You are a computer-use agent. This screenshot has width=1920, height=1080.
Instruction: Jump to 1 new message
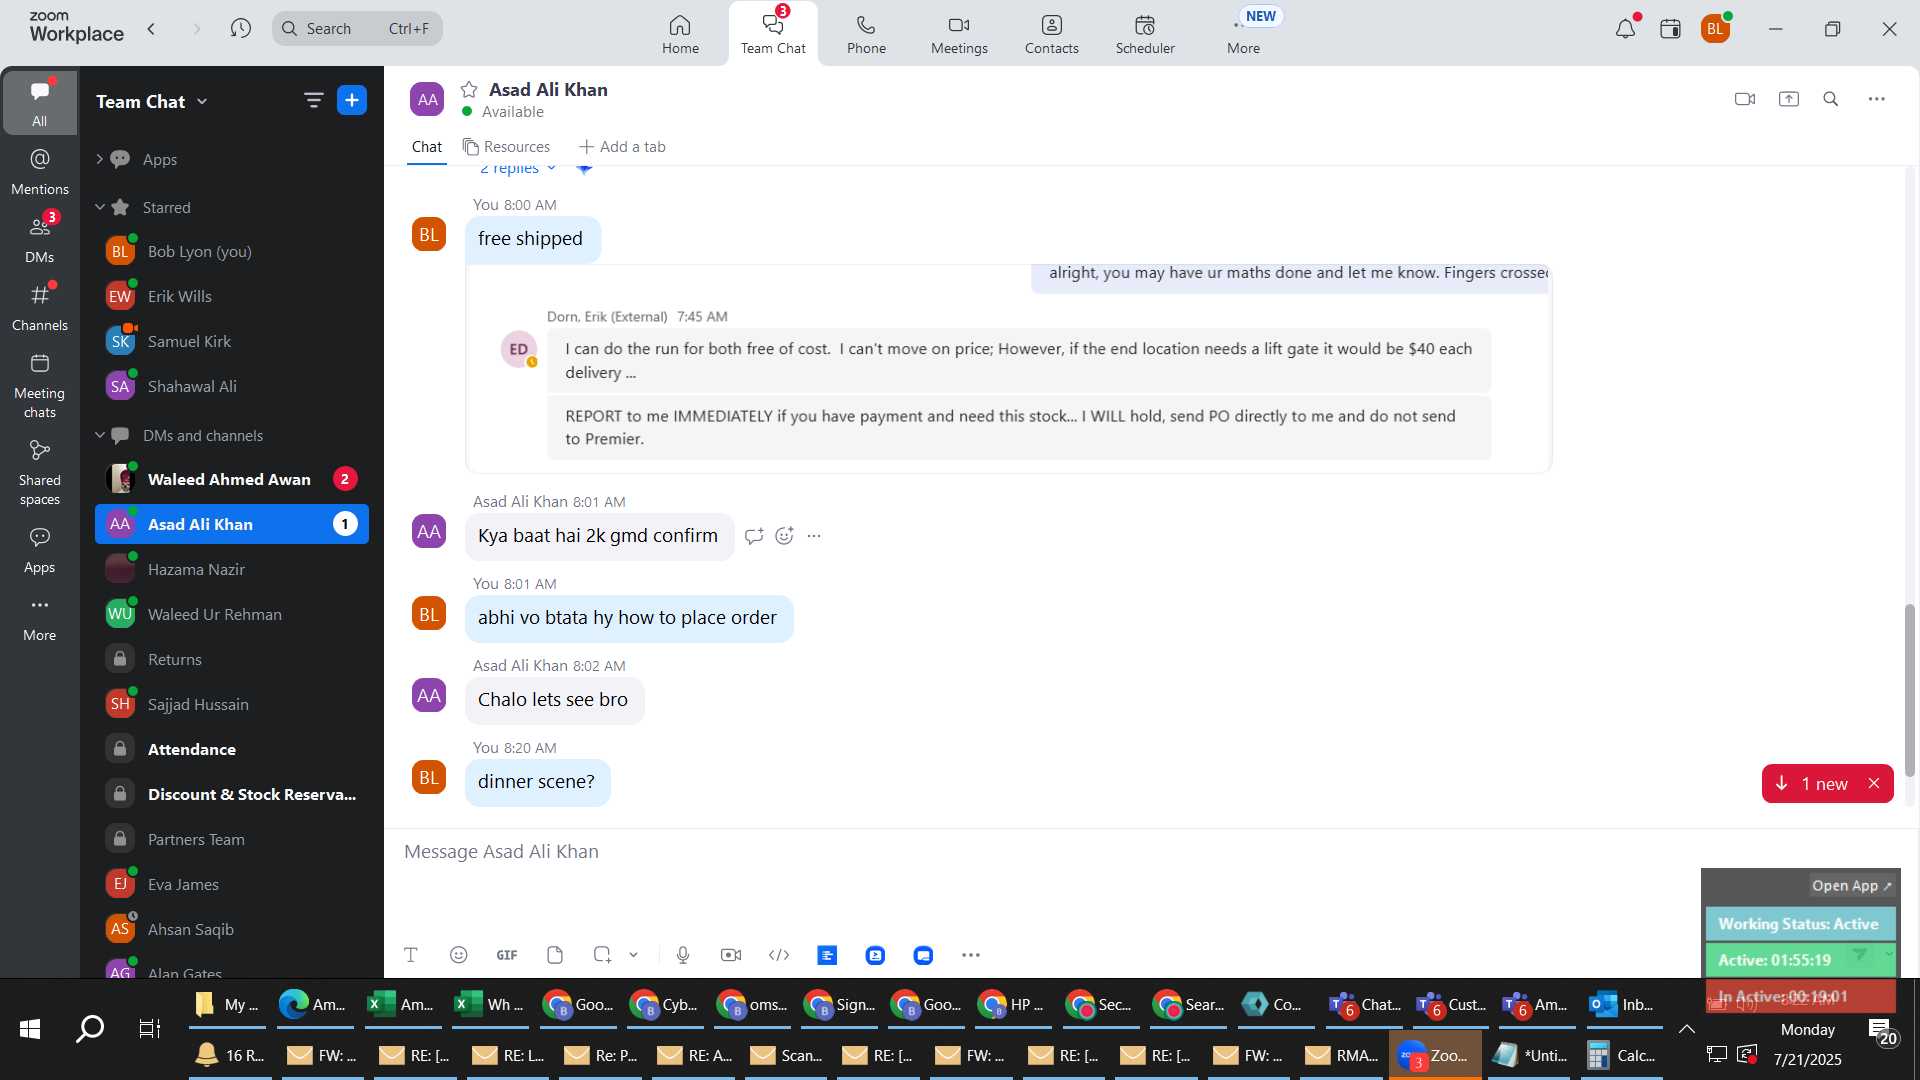[1814, 784]
